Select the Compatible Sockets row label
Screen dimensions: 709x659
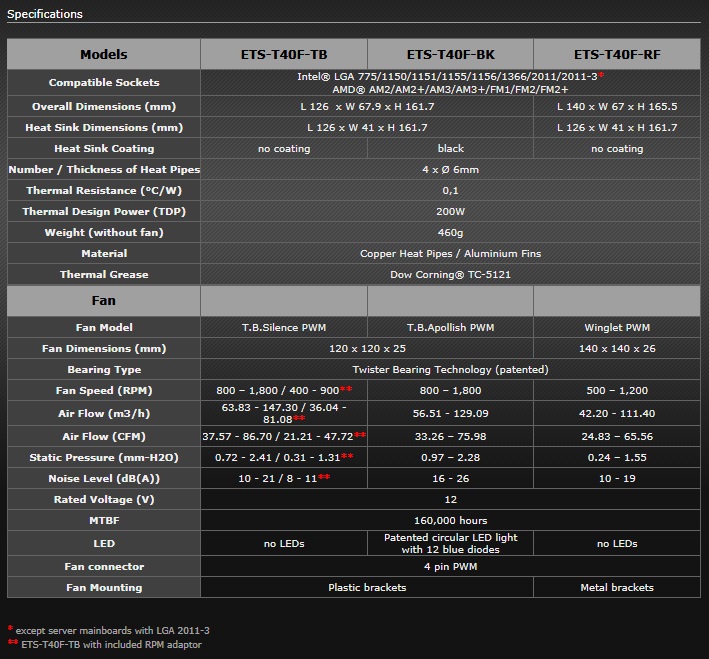[x=104, y=82]
